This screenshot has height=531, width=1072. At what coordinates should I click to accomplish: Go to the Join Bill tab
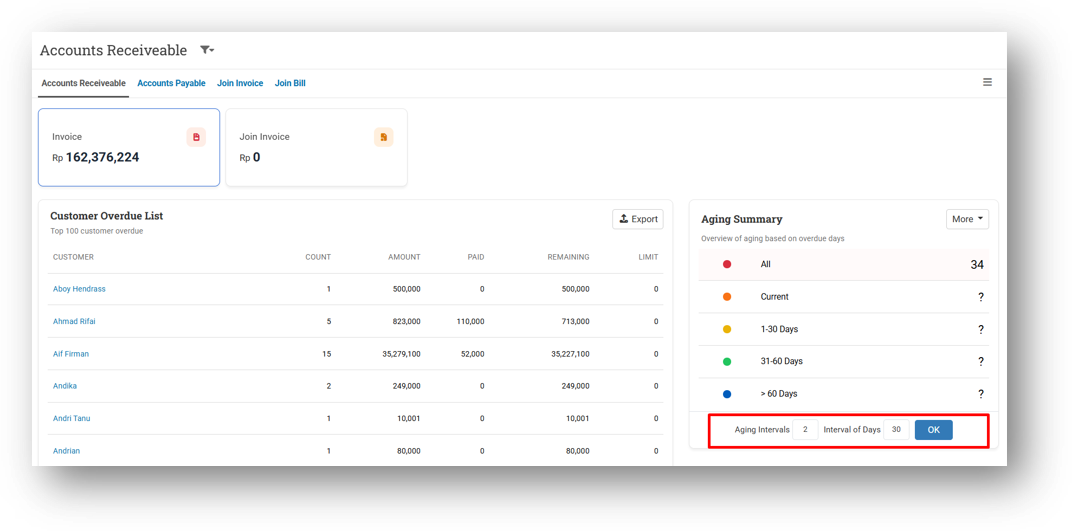pyautogui.click(x=290, y=83)
